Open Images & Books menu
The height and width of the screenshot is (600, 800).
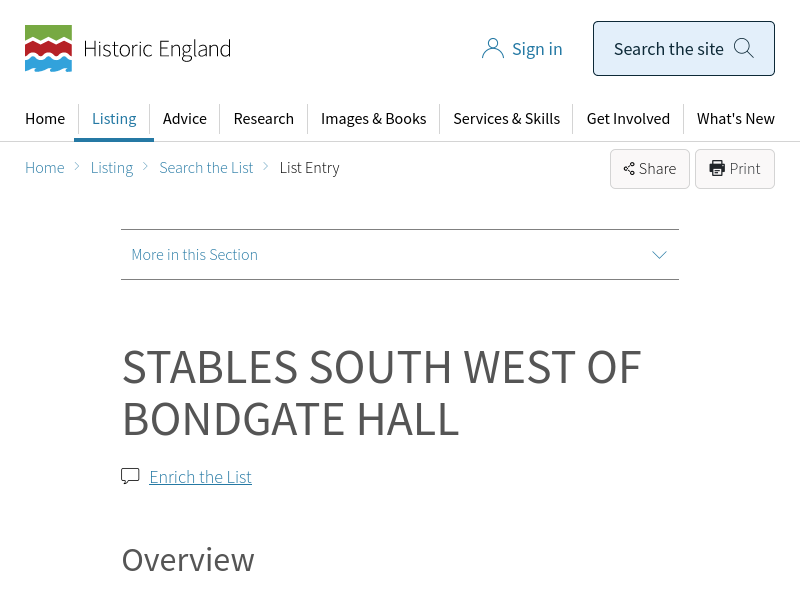tap(374, 119)
